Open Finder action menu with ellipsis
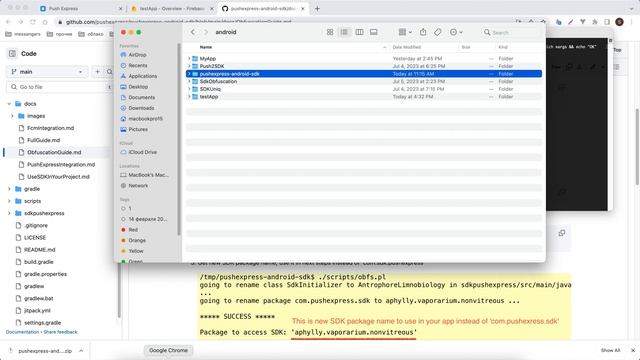 tap(456, 32)
